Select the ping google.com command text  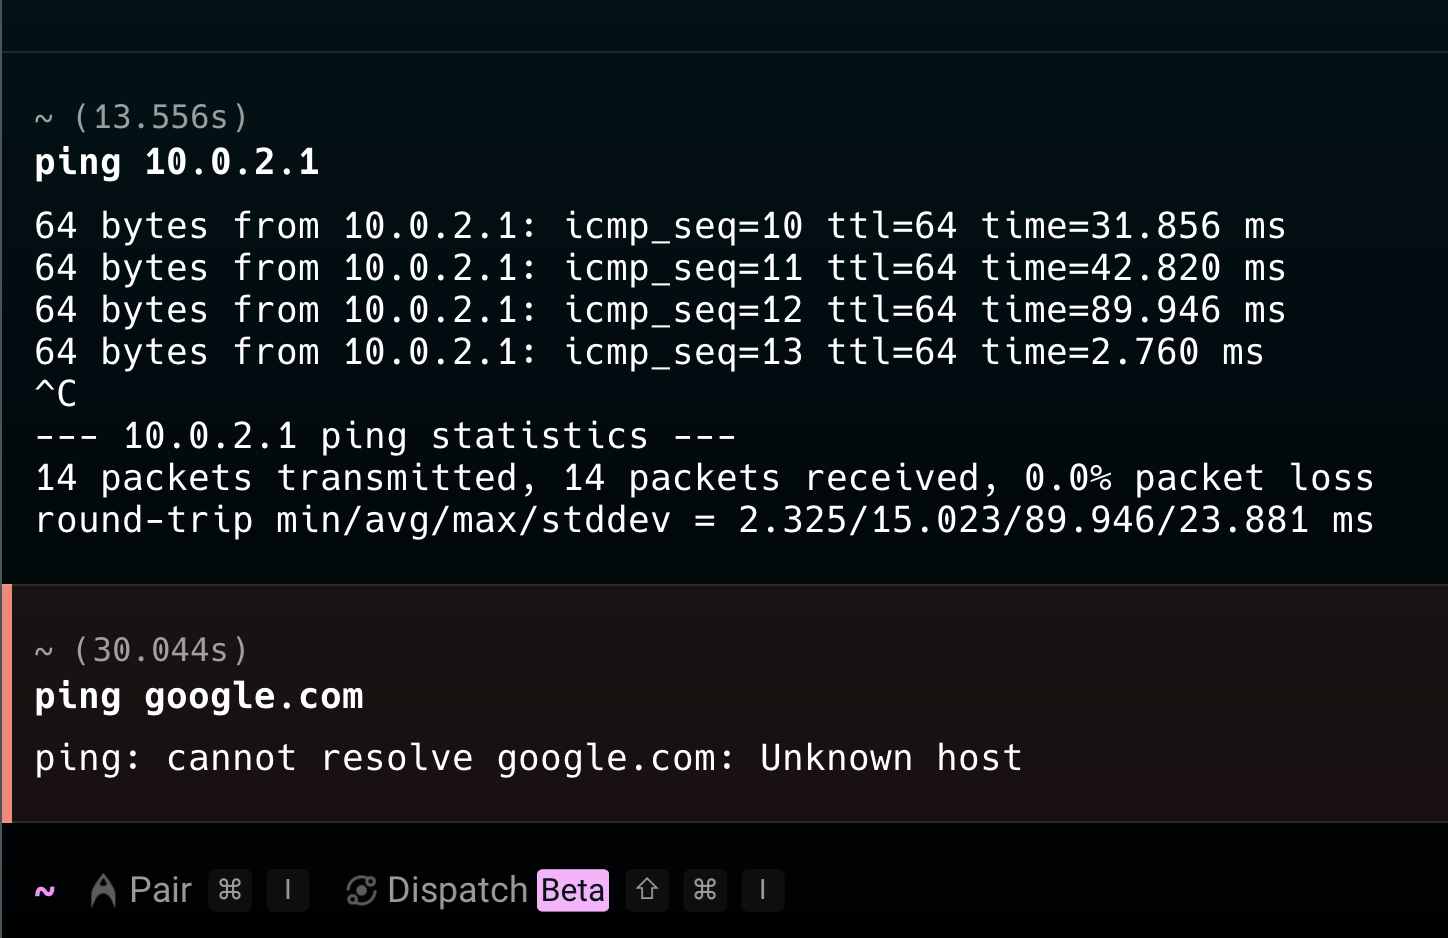pyautogui.click(x=199, y=696)
